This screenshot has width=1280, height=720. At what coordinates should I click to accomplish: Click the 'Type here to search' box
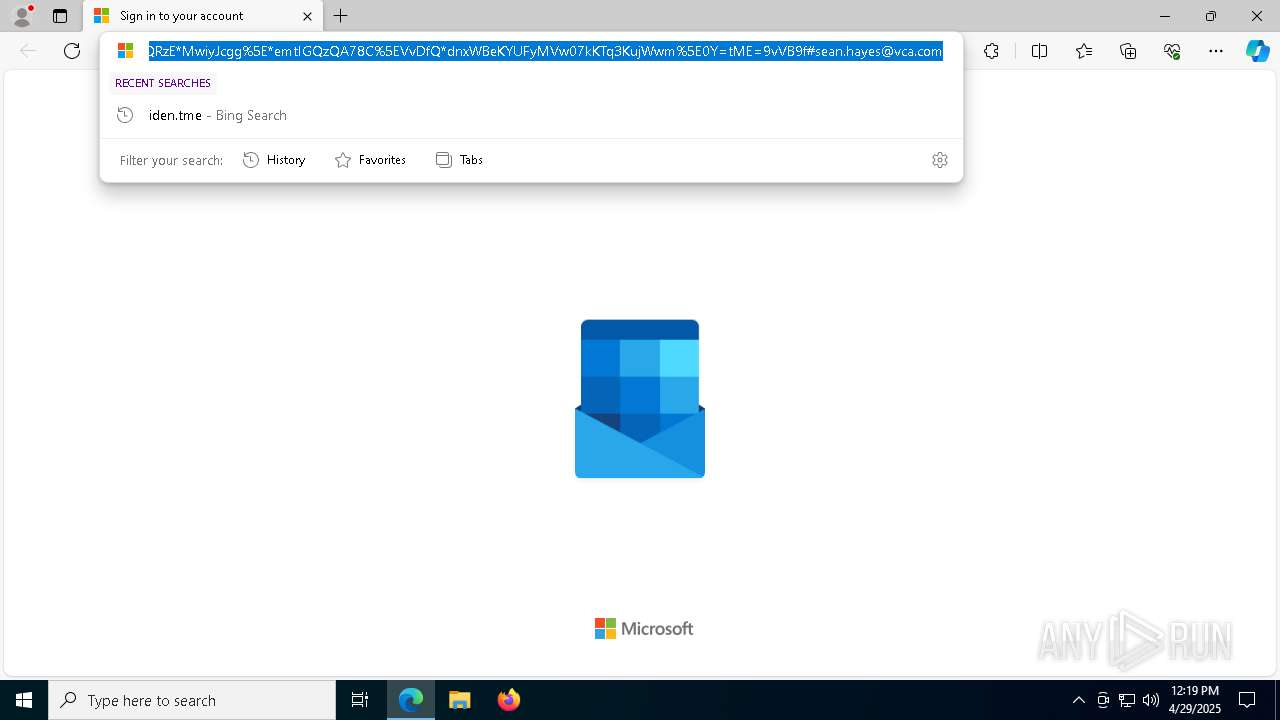click(x=192, y=700)
